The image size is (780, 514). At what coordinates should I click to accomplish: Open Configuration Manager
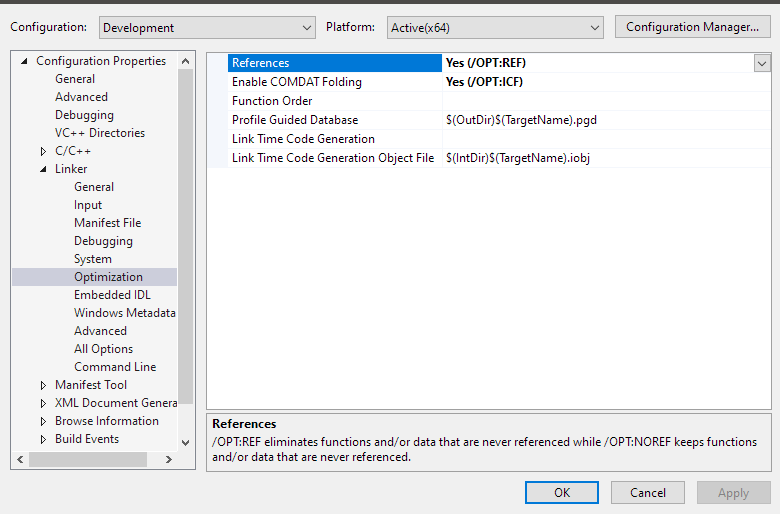(x=692, y=27)
